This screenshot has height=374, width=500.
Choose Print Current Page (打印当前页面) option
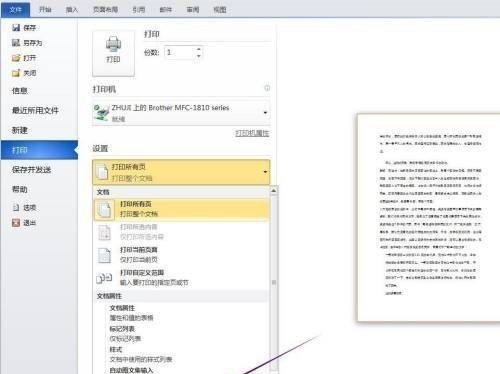pyautogui.click(x=181, y=255)
